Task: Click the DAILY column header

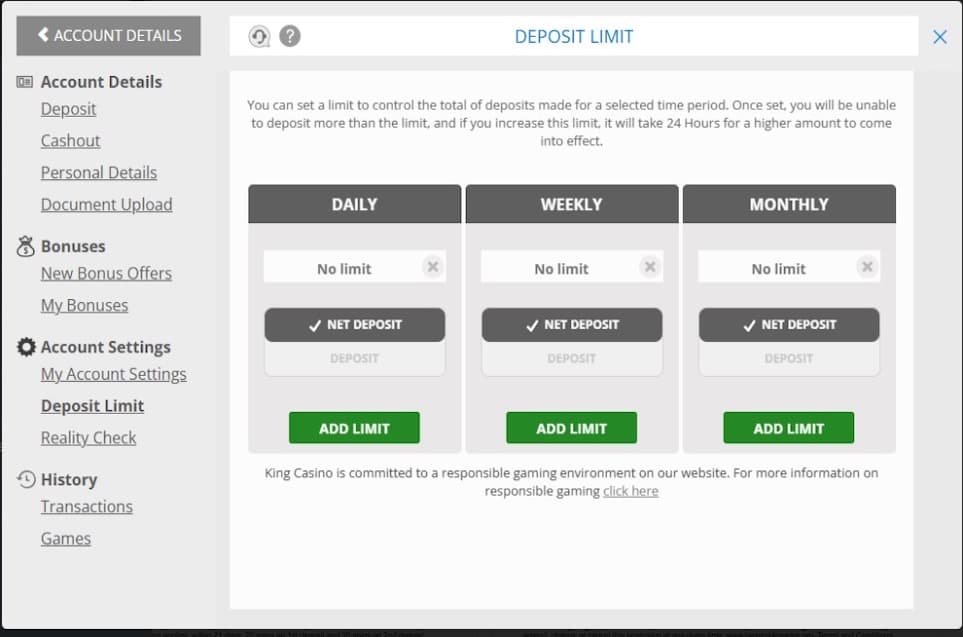Action: [x=354, y=204]
